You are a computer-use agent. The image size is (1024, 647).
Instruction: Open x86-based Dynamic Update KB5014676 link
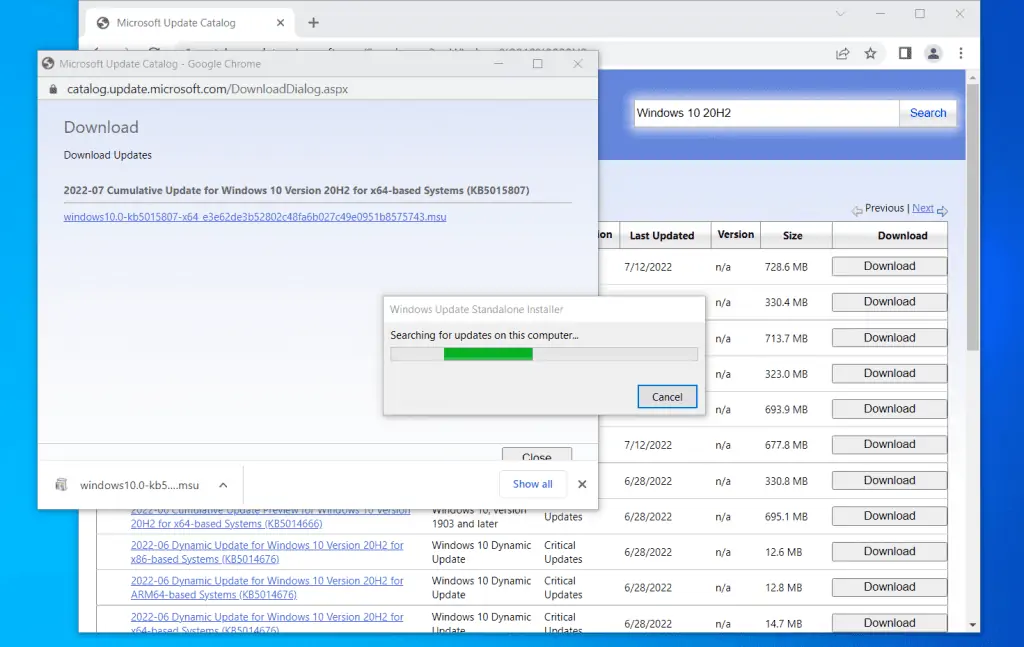pyautogui.click(x=266, y=552)
